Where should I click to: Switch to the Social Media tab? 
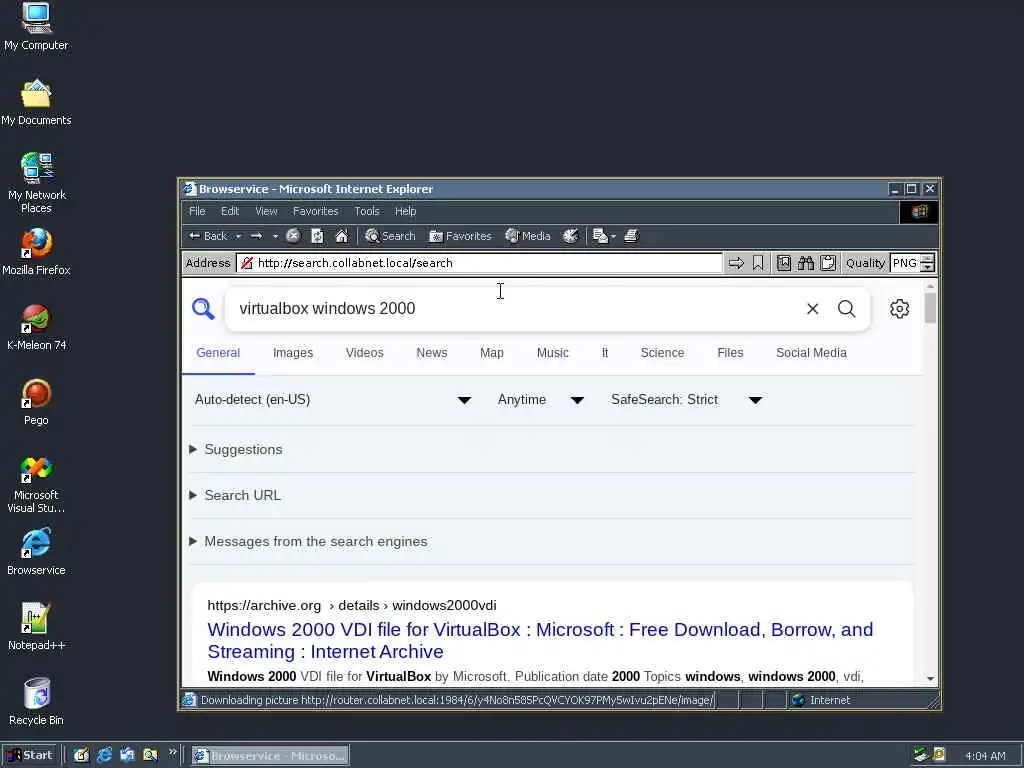coord(811,353)
